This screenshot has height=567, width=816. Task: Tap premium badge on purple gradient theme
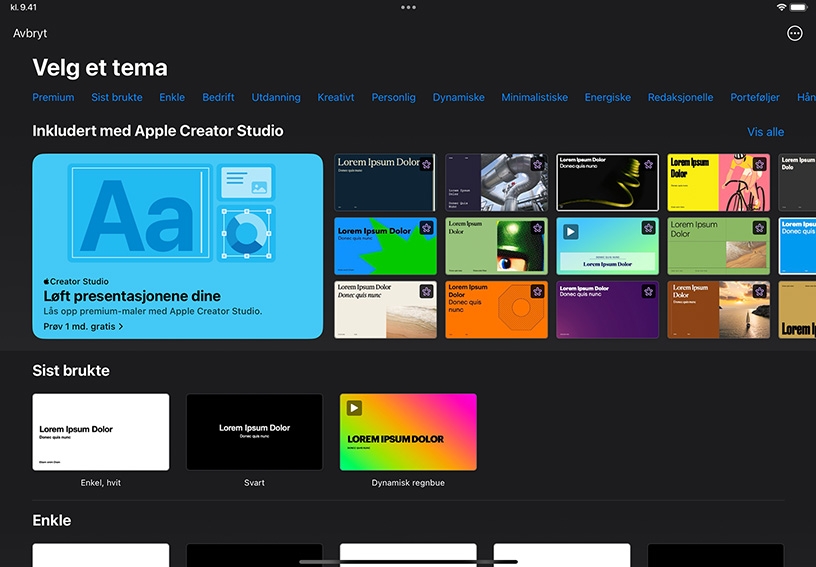coord(648,291)
